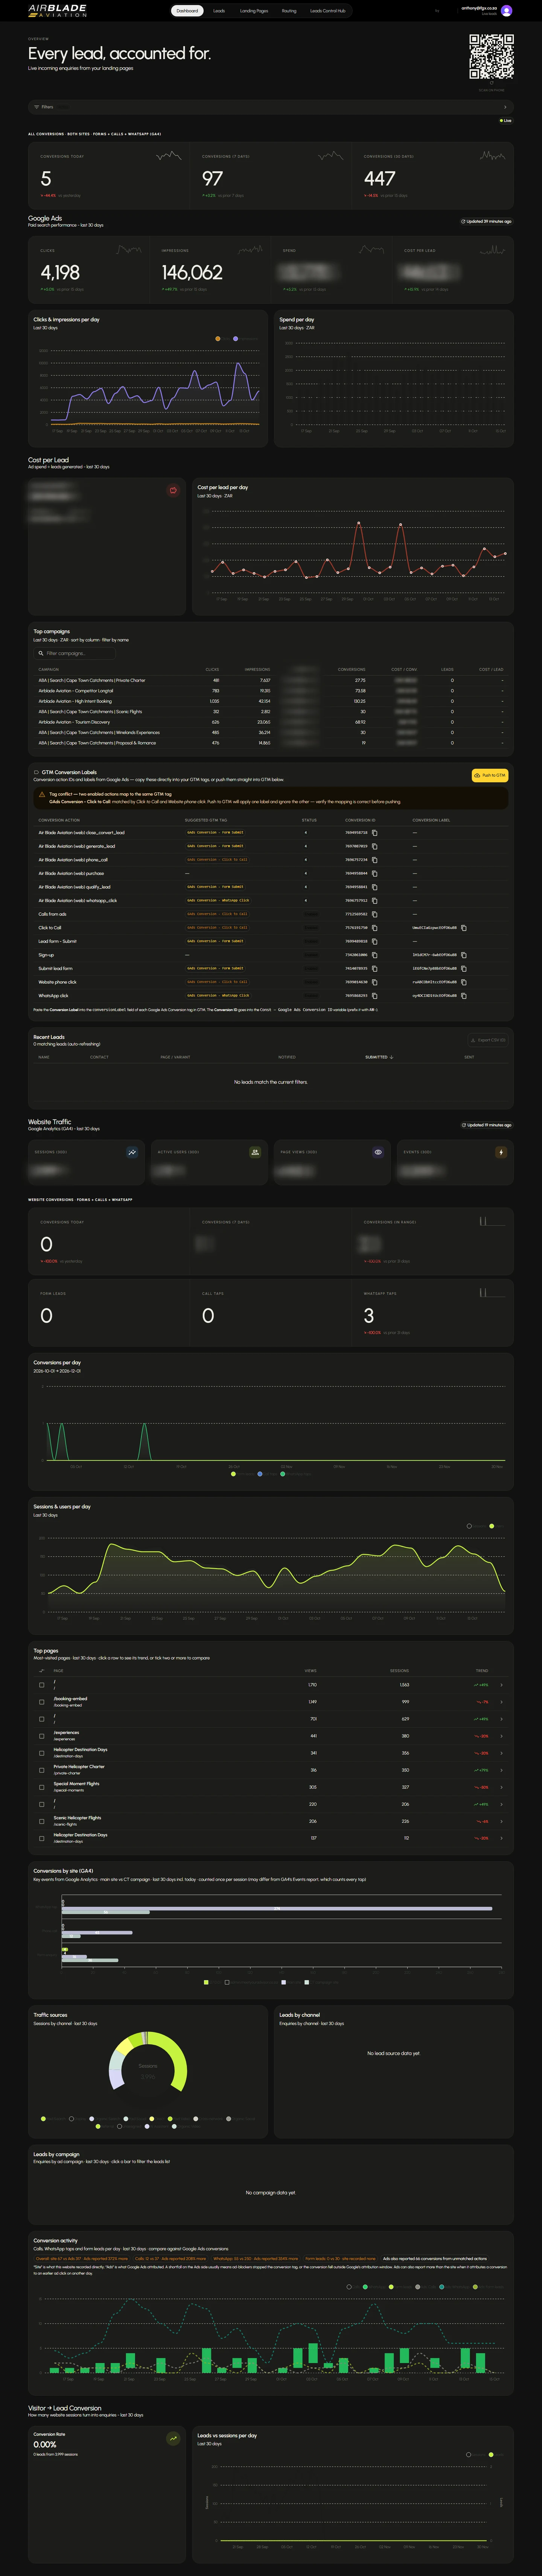Click the AirBlade Aviation logo
The width and height of the screenshot is (542, 2576).
pyautogui.click(x=57, y=10)
